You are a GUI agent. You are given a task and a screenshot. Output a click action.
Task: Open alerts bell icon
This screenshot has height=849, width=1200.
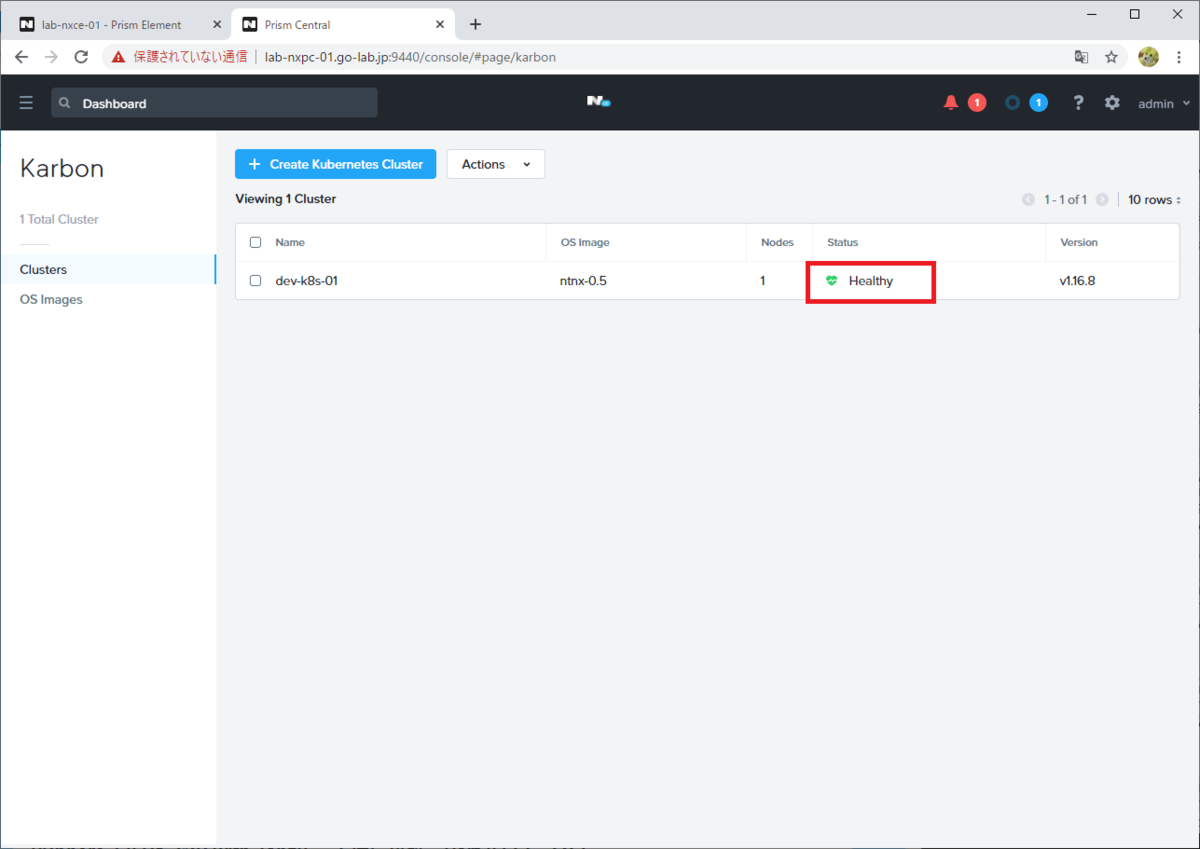[x=951, y=103]
